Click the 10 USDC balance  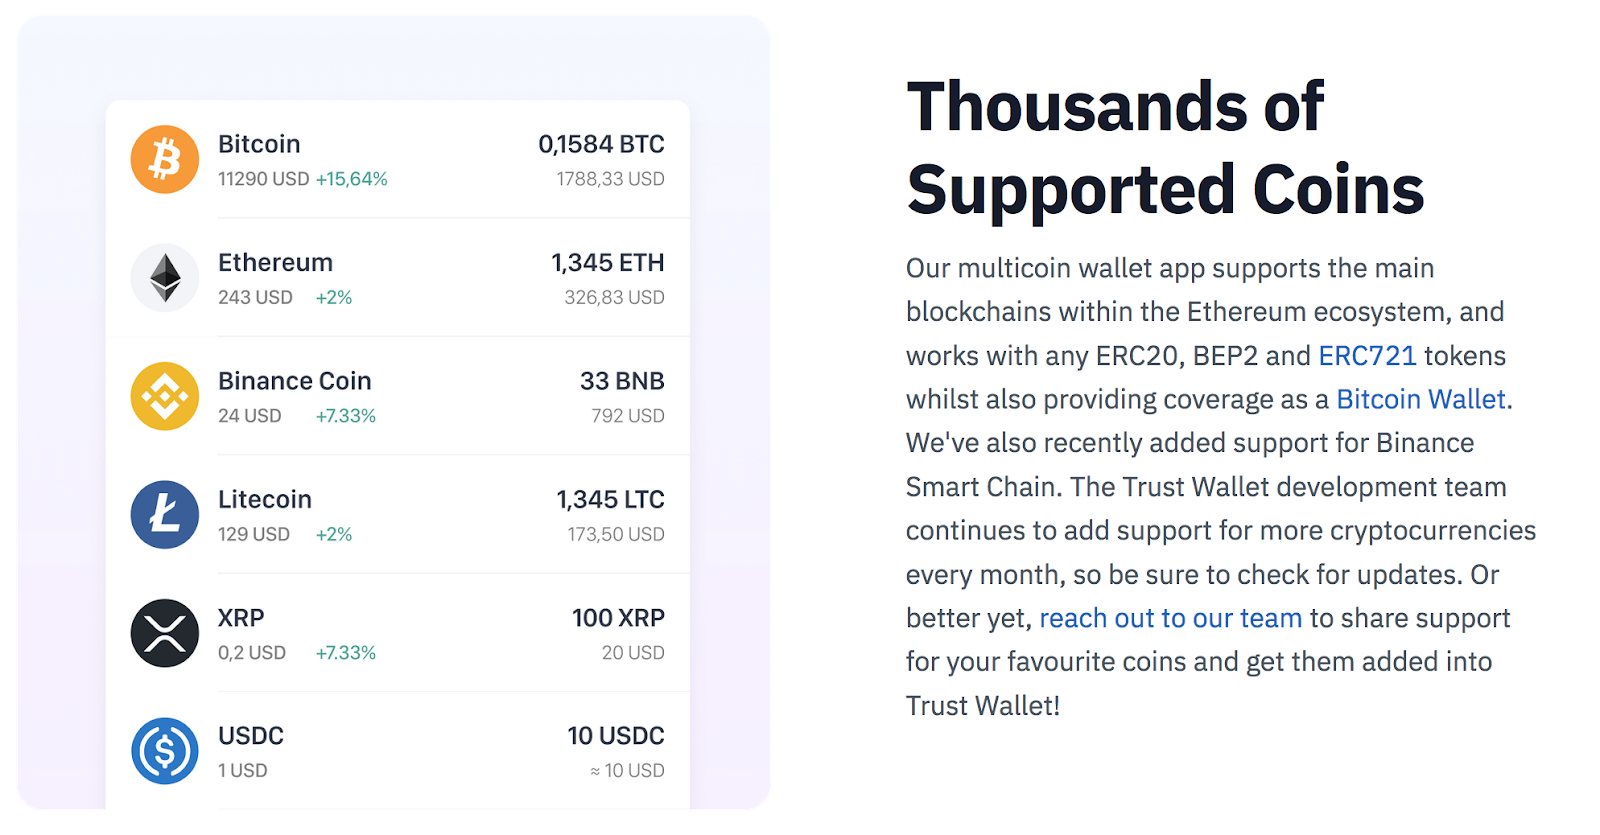[615, 737]
